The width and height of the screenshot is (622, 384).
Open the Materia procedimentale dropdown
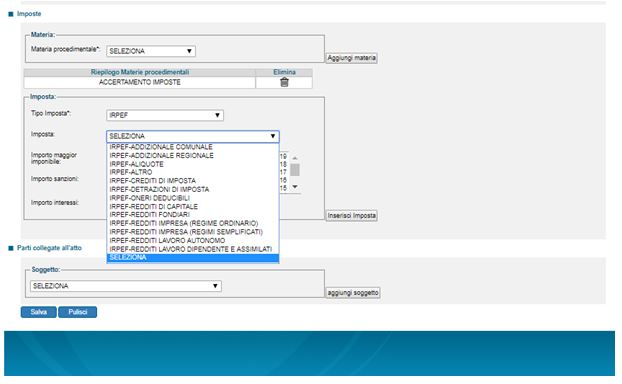point(151,51)
